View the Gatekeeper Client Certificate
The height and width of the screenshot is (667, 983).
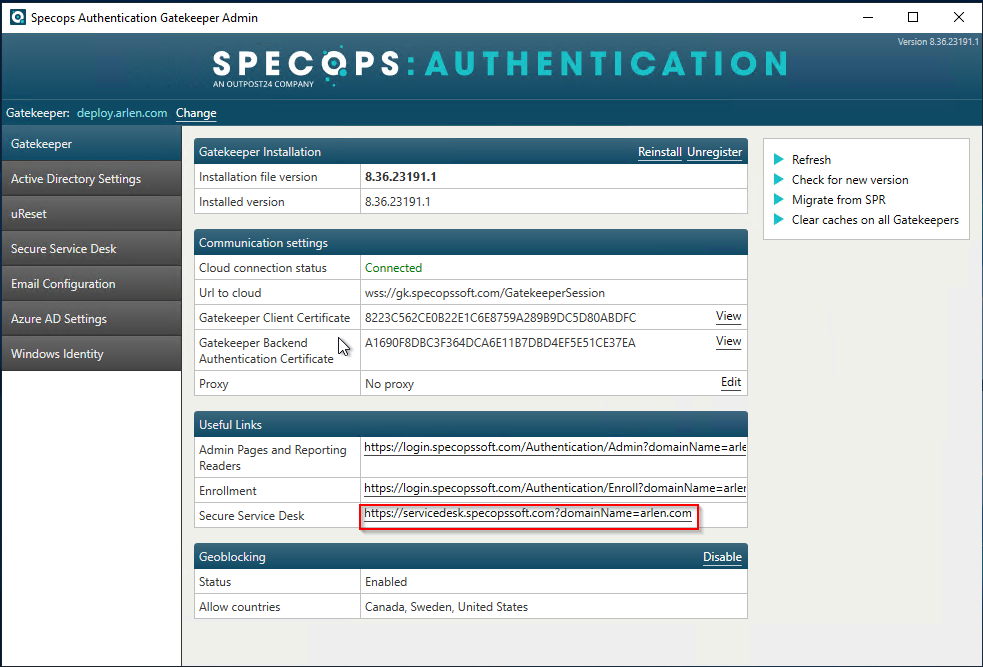point(728,317)
